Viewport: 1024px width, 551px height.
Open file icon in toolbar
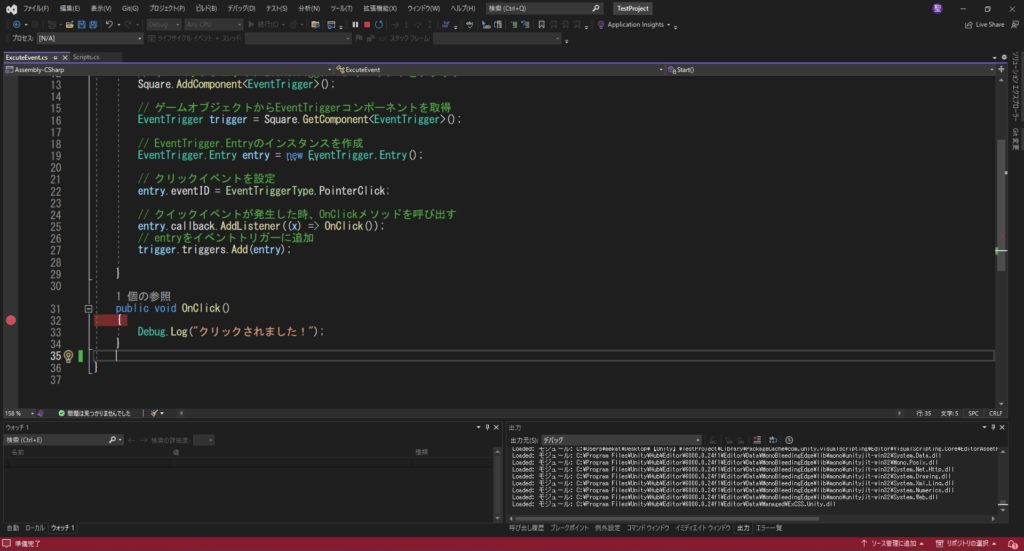(69, 25)
